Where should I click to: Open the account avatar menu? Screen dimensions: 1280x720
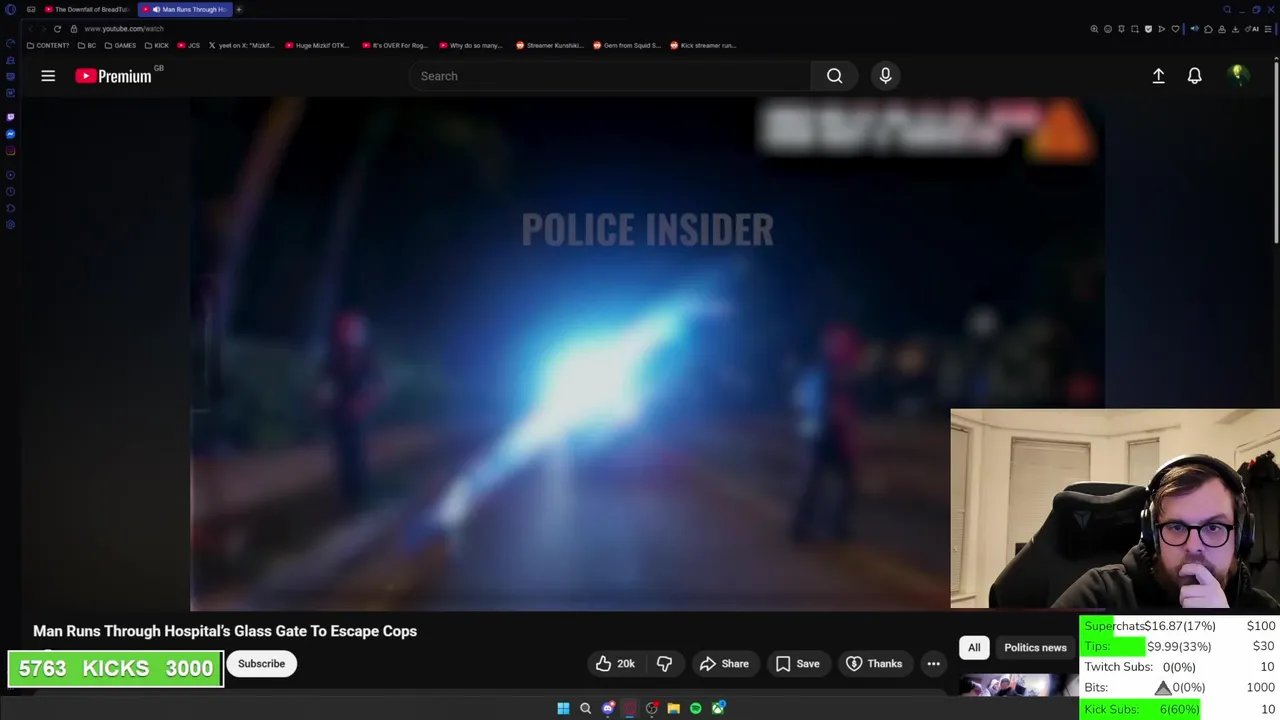coord(1237,75)
